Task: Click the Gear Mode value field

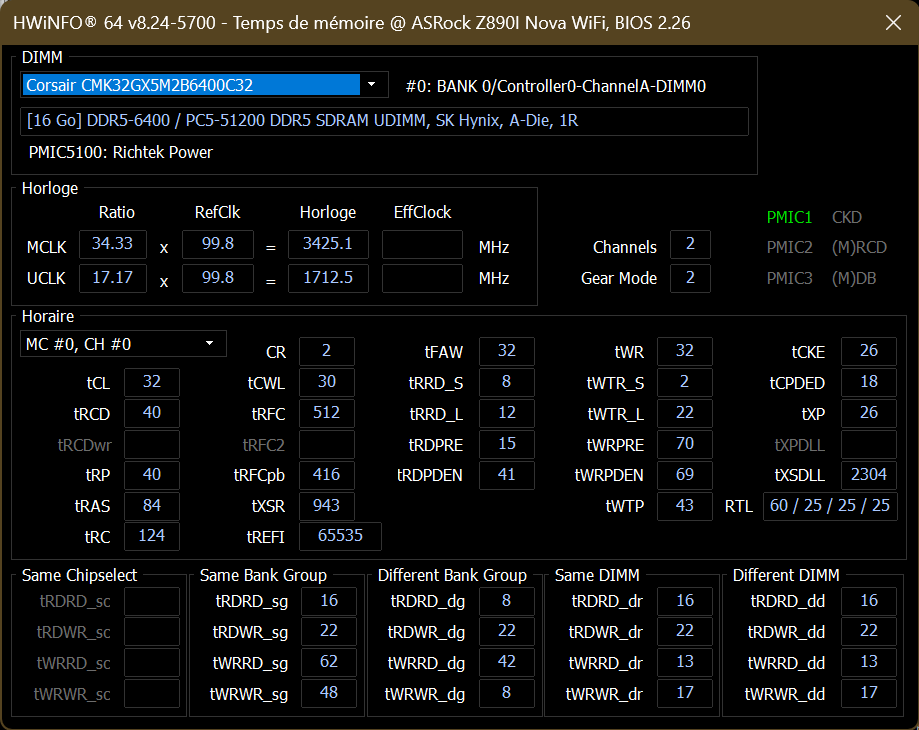Action: [690, 278]
